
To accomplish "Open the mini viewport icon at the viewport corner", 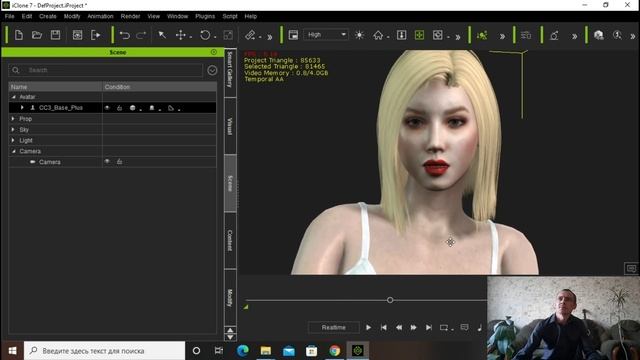I will tap(631, 268).
